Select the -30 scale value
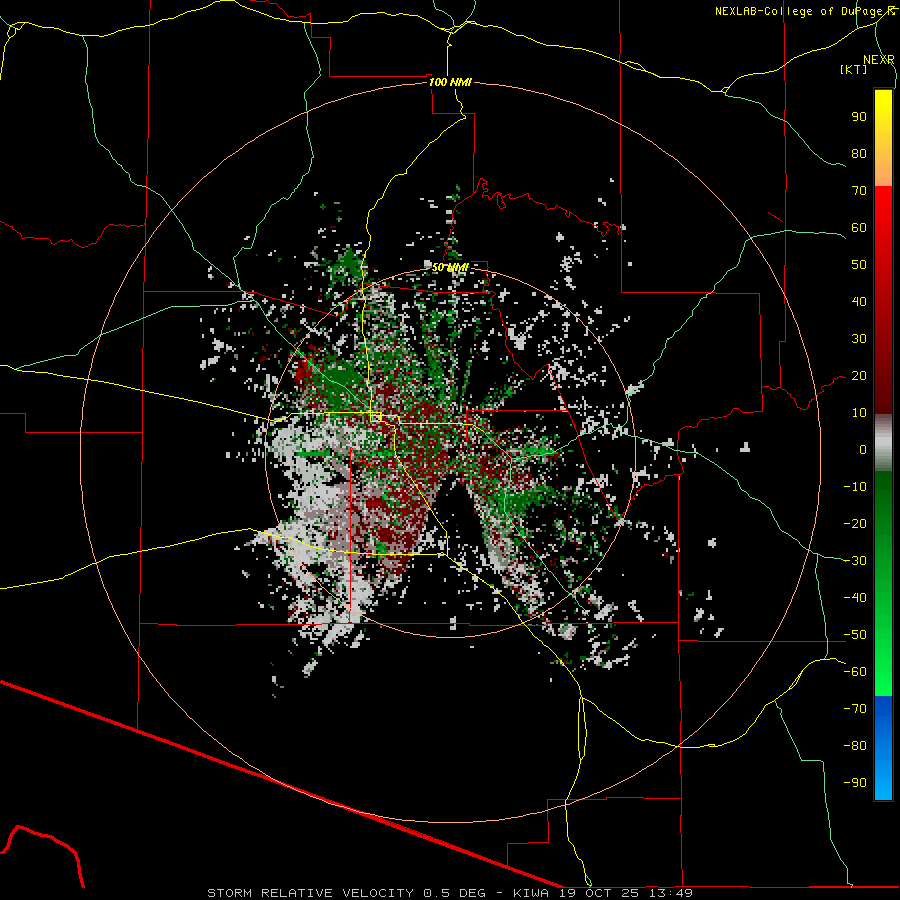 855,561
